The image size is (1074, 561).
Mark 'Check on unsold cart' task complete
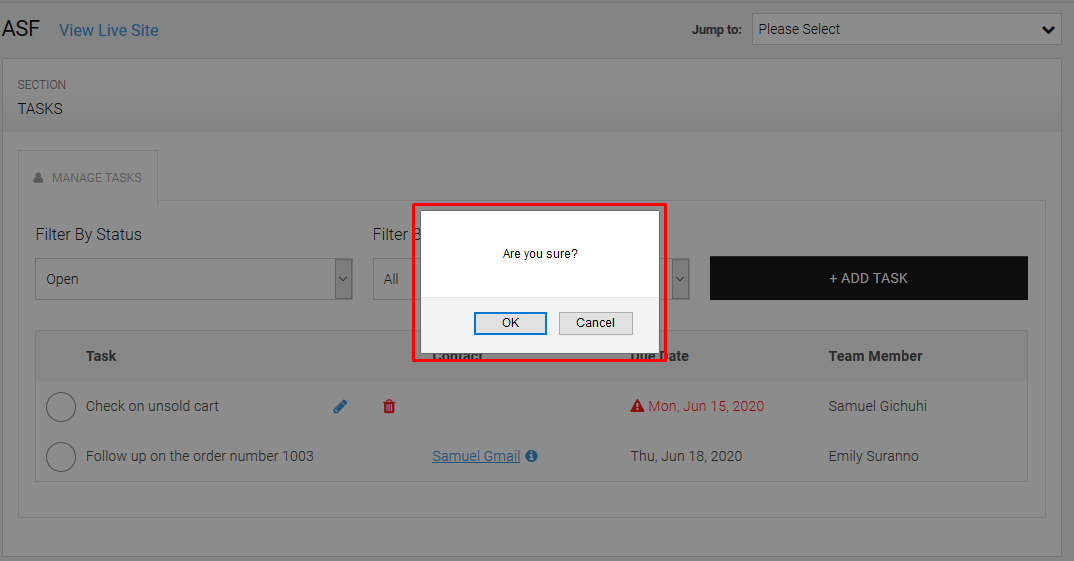coord(61,407)
